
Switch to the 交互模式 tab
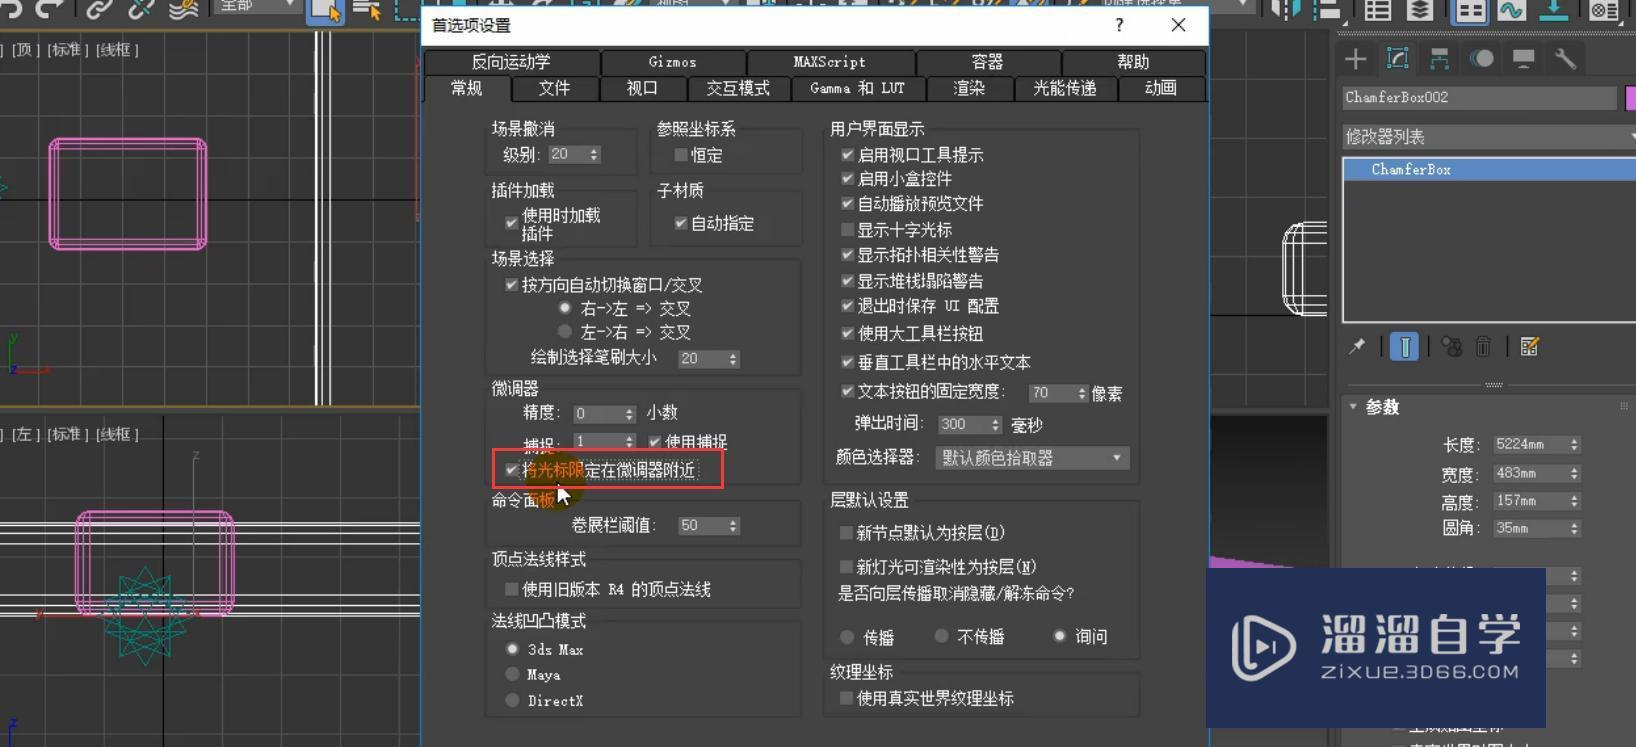point(738,88)
